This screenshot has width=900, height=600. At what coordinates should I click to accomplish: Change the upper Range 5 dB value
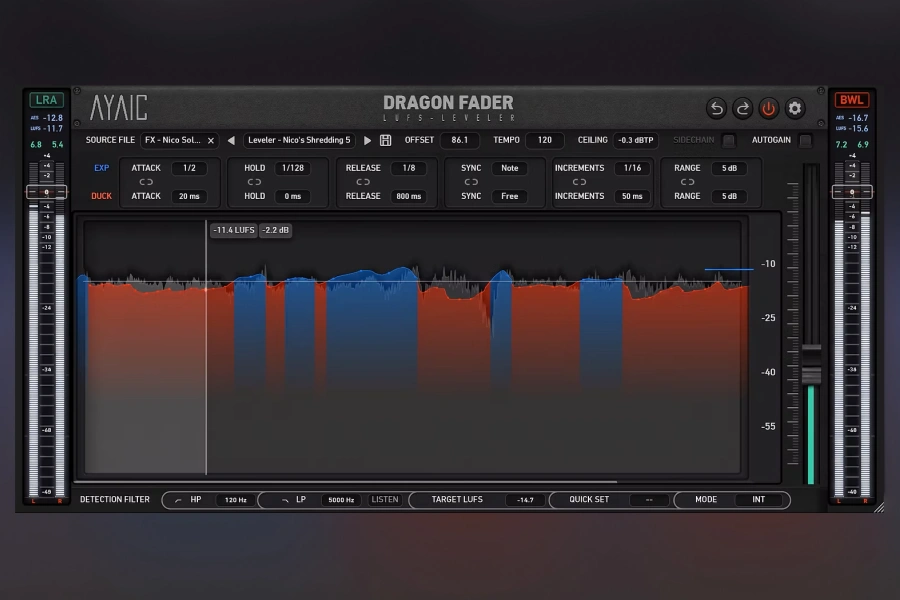pyautogui.click(x=730, y=168)
